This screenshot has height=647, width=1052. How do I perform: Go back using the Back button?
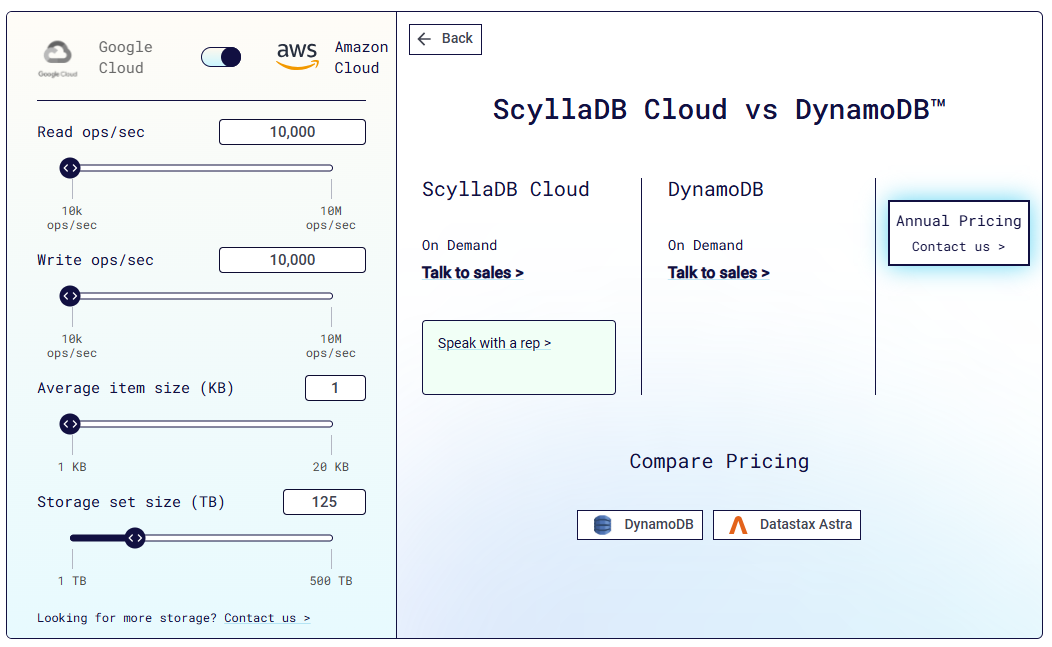(445, 39)
